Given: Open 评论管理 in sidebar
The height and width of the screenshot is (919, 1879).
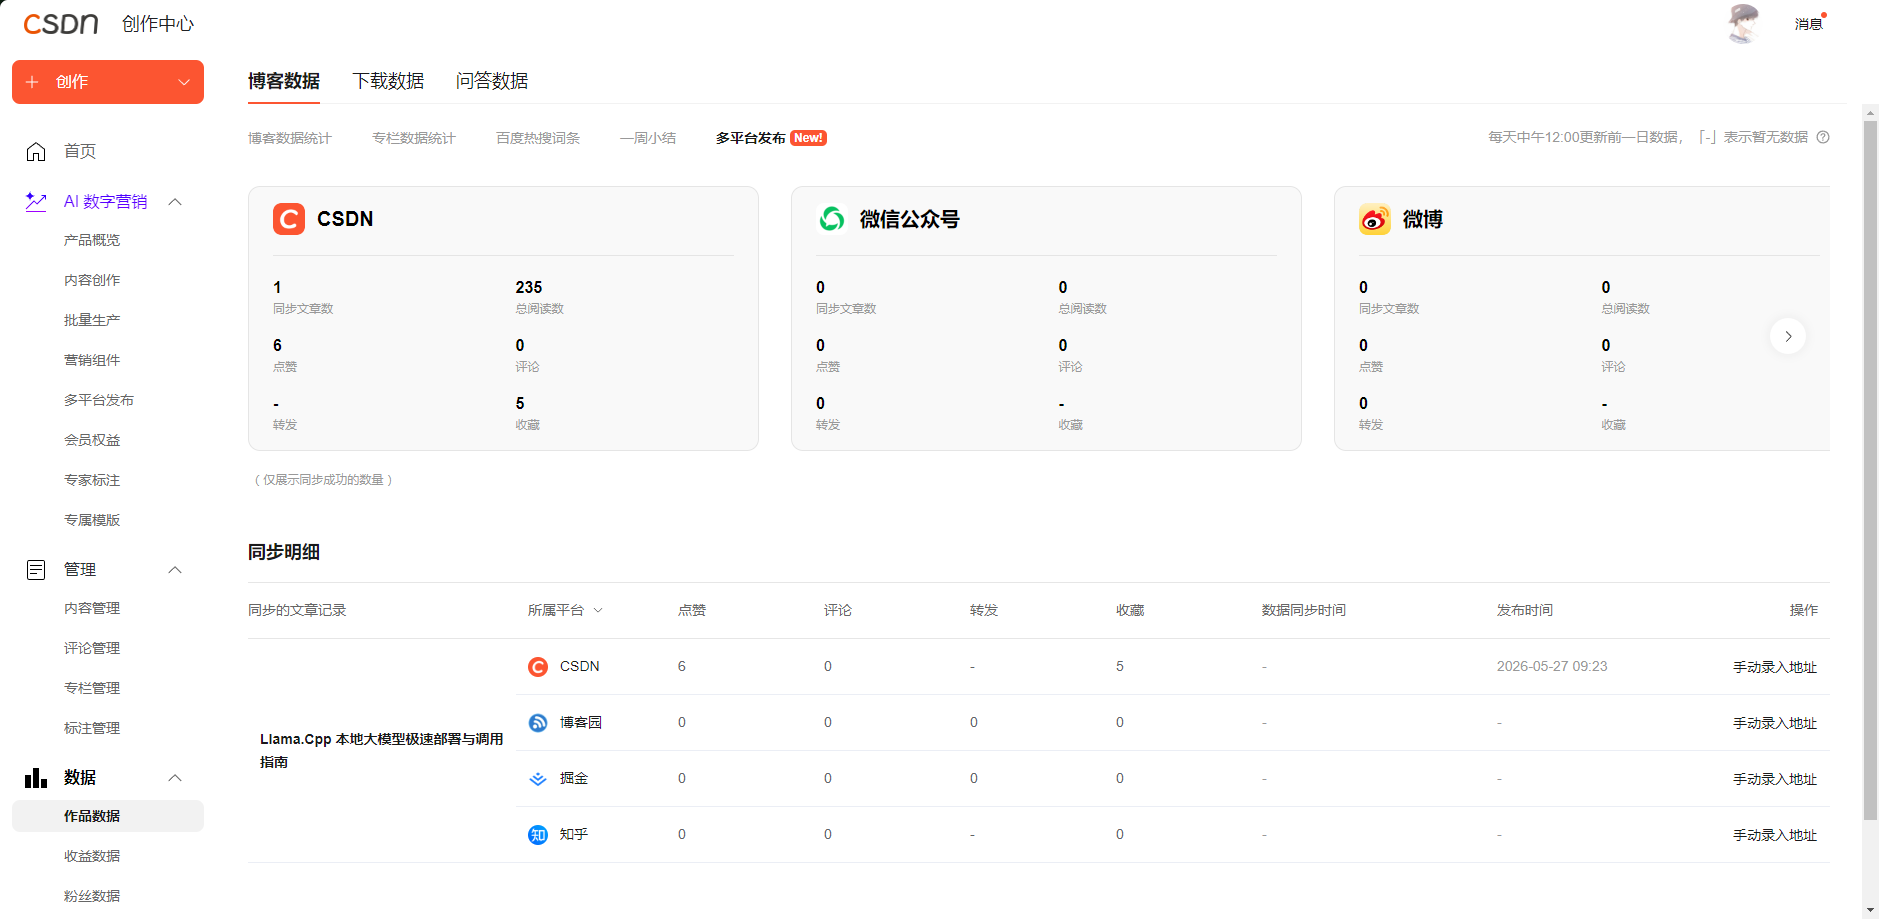Looking at the screenshot, I should tap(92, 648).
